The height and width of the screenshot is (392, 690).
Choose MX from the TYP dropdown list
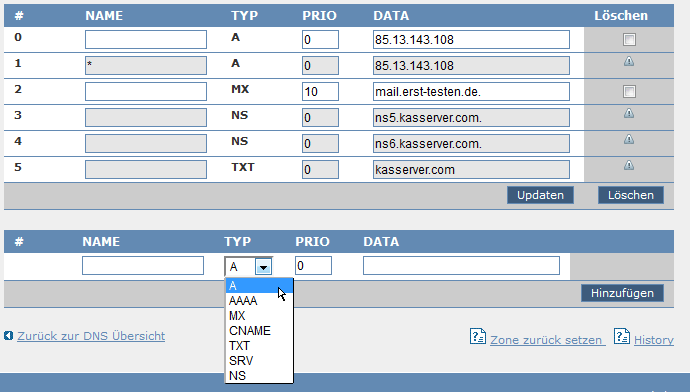(x=259, y=316)
